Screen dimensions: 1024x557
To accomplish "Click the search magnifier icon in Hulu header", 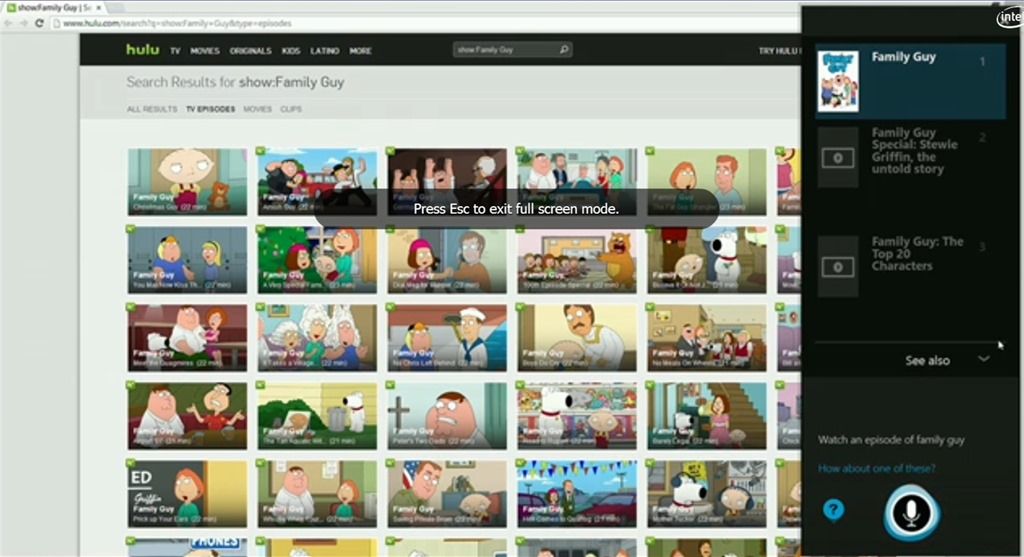I will click(x=564, y=50).
